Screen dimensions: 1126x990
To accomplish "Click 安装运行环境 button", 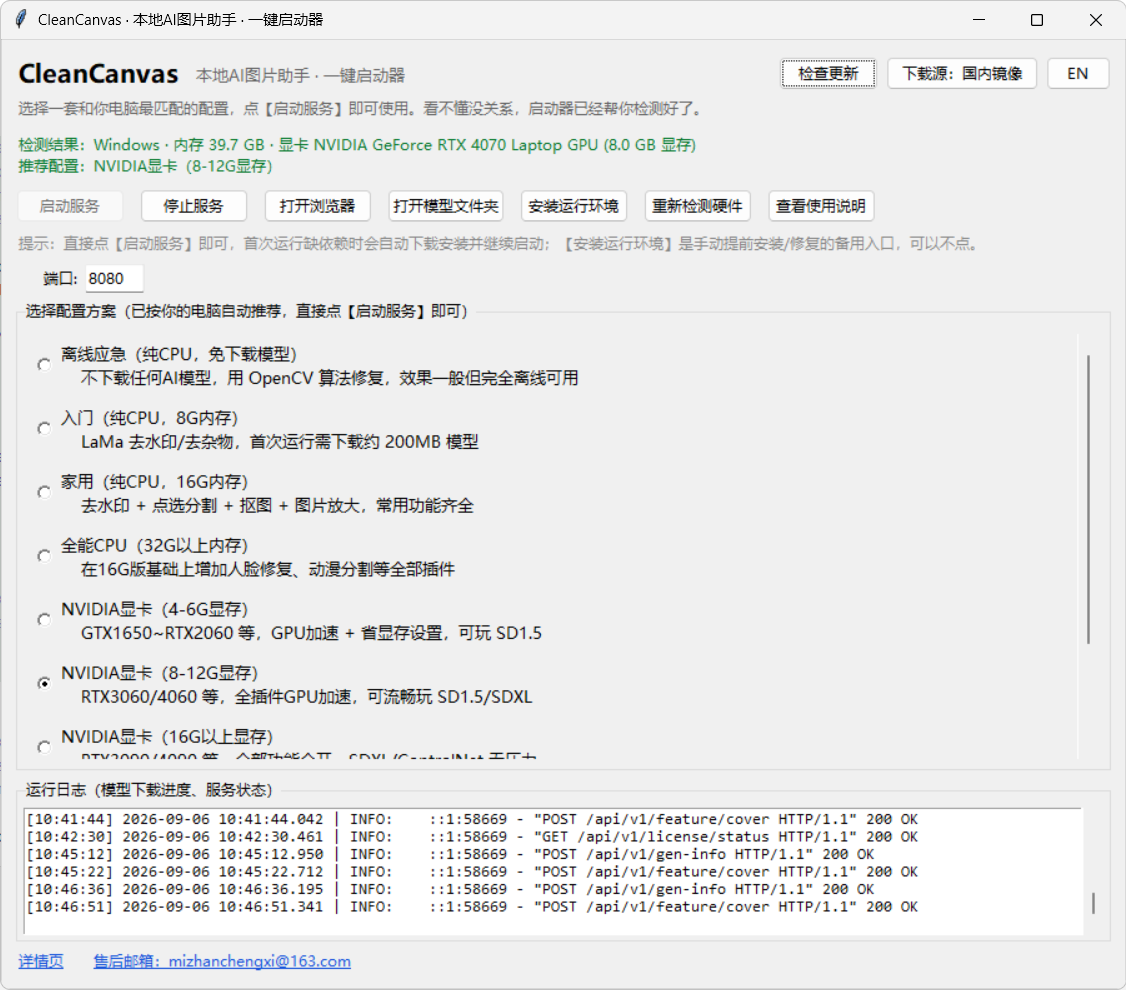I will click(x=573, y=206).
